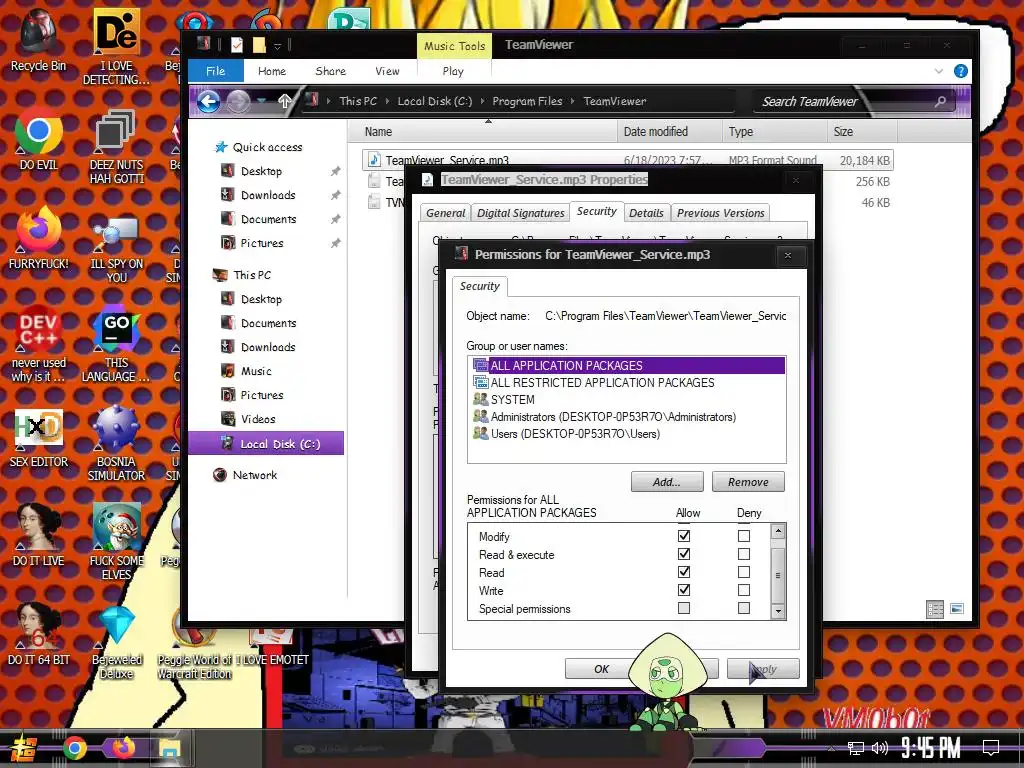This screenshot has width=1024, height=768.
Task: Click the Search TeamViewer input field
Action: pos(842,101)
